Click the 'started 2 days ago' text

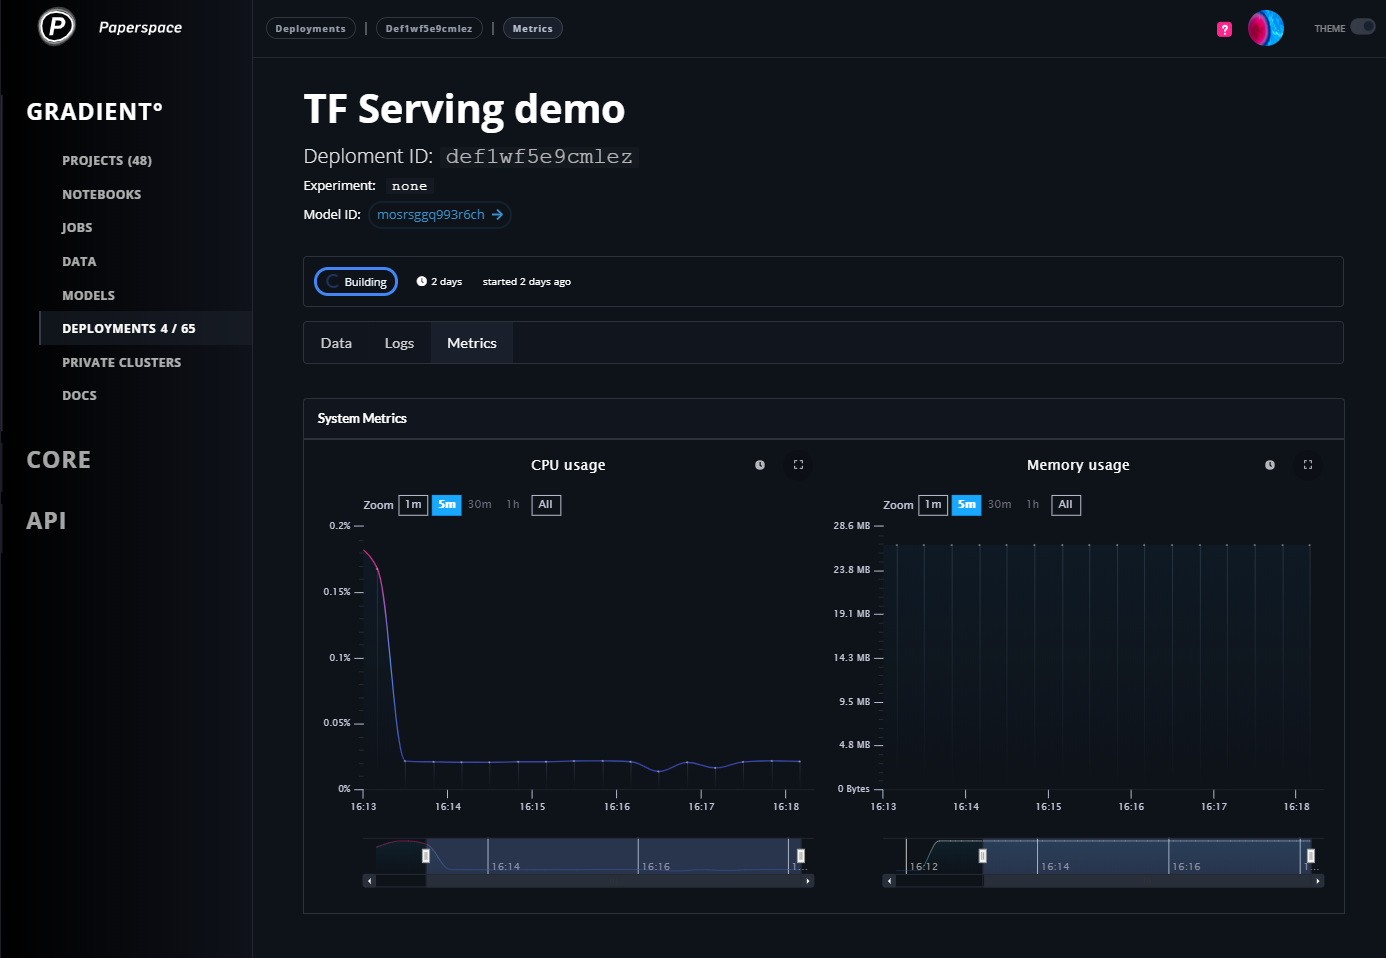tap(527, 282)
